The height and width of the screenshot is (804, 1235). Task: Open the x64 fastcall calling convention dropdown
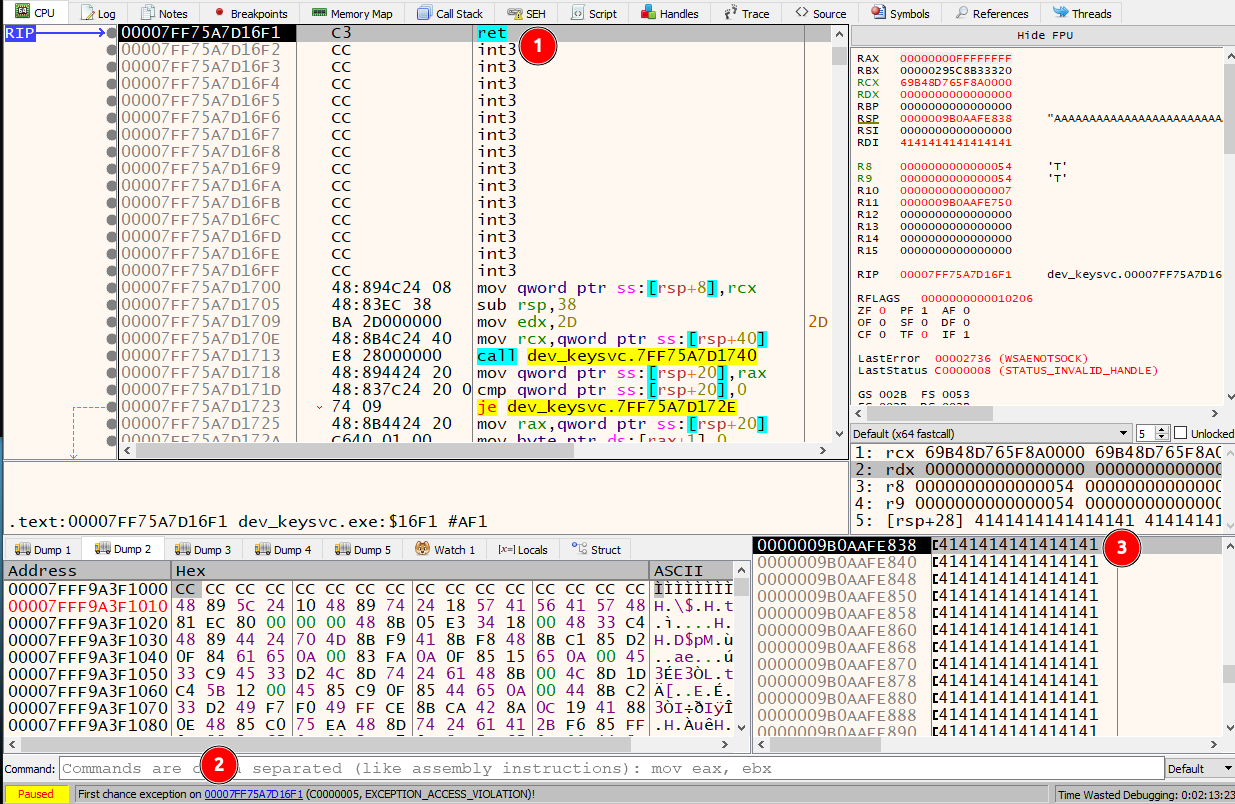pyautogui.click(x=990, y=434)
